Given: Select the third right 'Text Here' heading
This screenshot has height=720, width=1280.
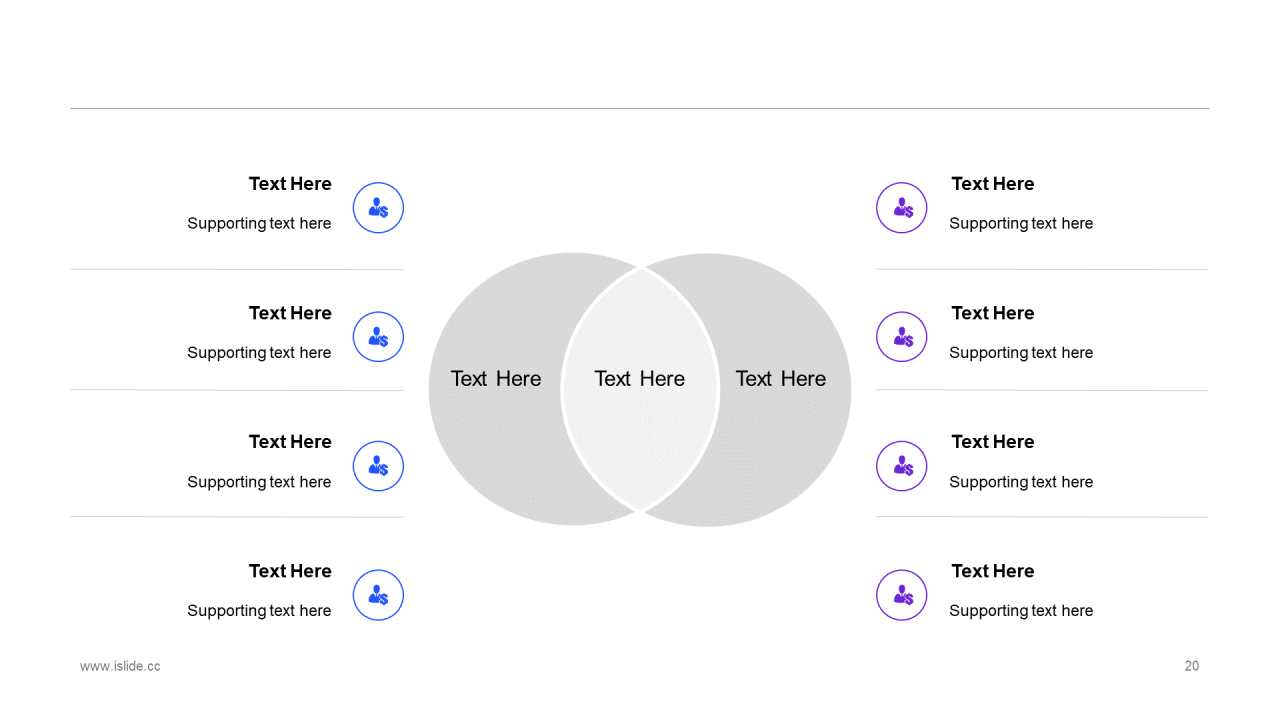Looking at the screenshot, I should [993, 442].
